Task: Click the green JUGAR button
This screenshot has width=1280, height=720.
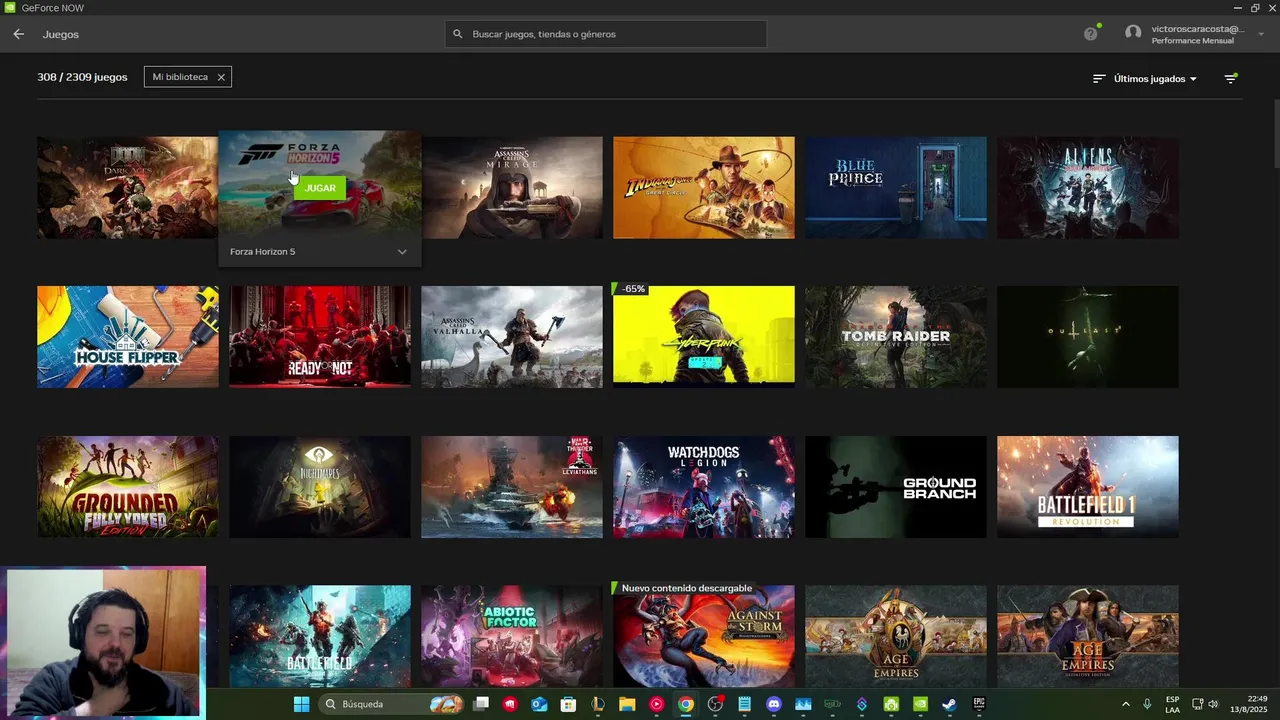Action: (320, 188)
